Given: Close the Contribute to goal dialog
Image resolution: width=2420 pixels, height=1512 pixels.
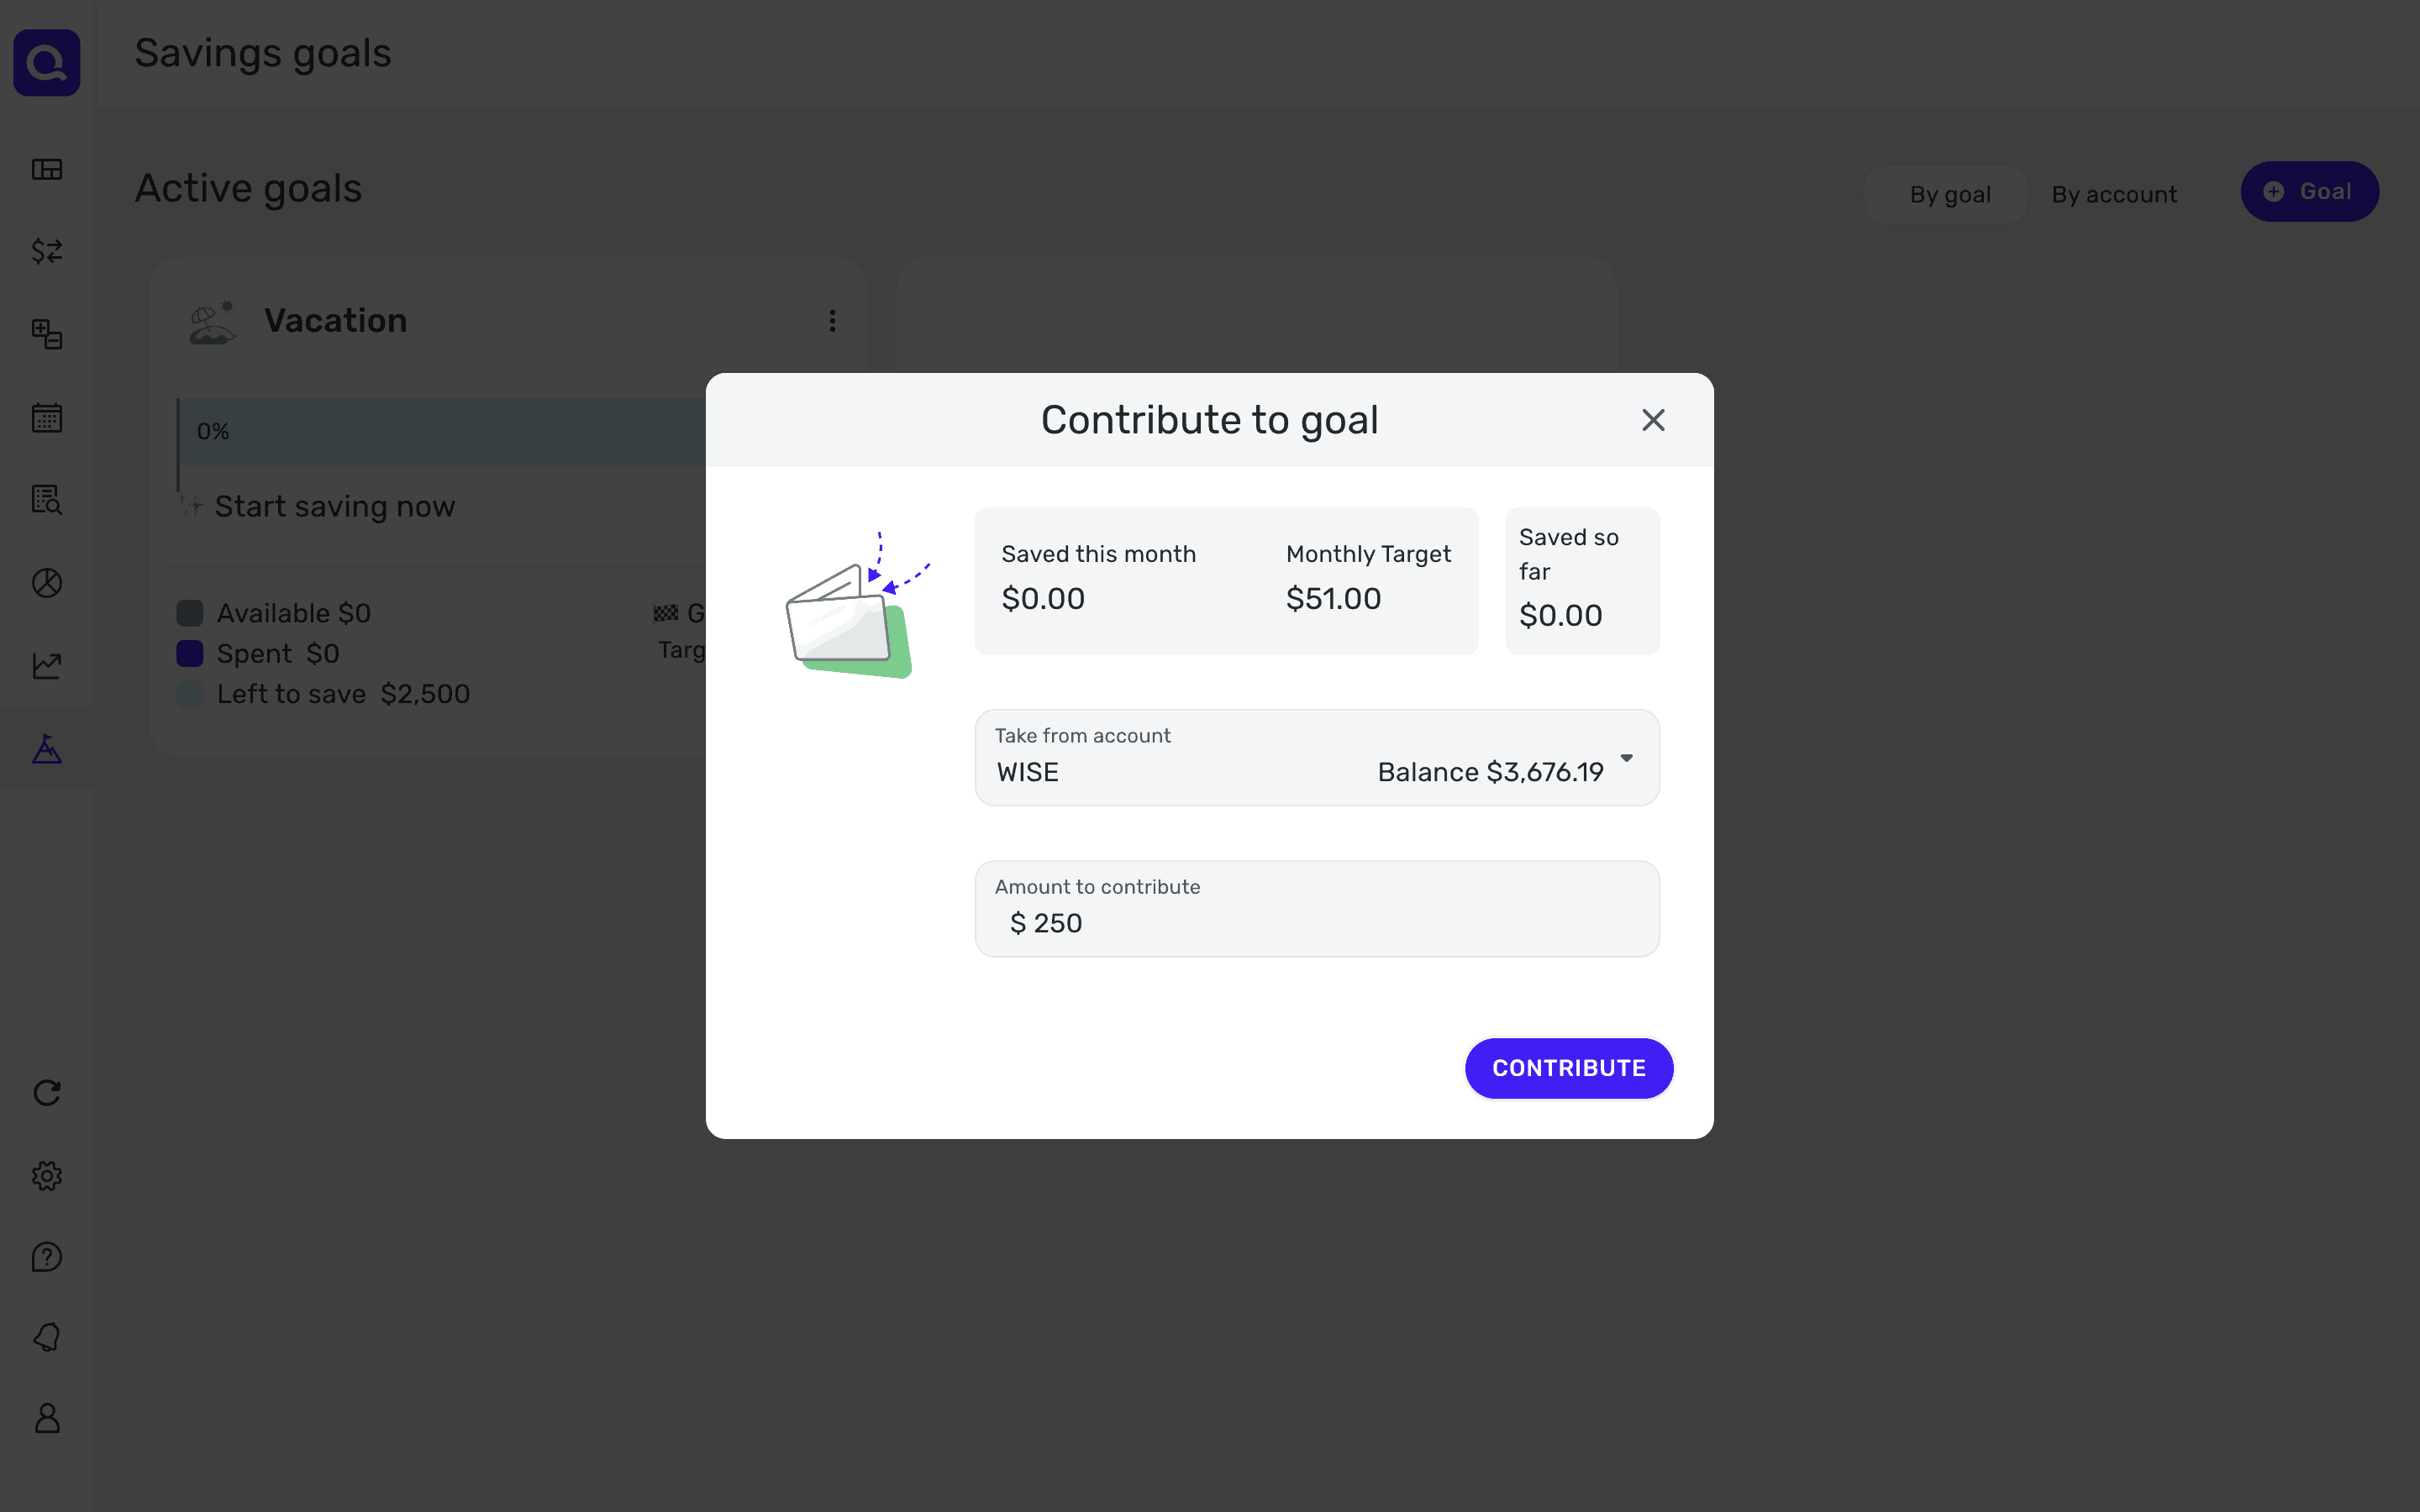Looking at the screenshot, I should (x=1653, y=420).
